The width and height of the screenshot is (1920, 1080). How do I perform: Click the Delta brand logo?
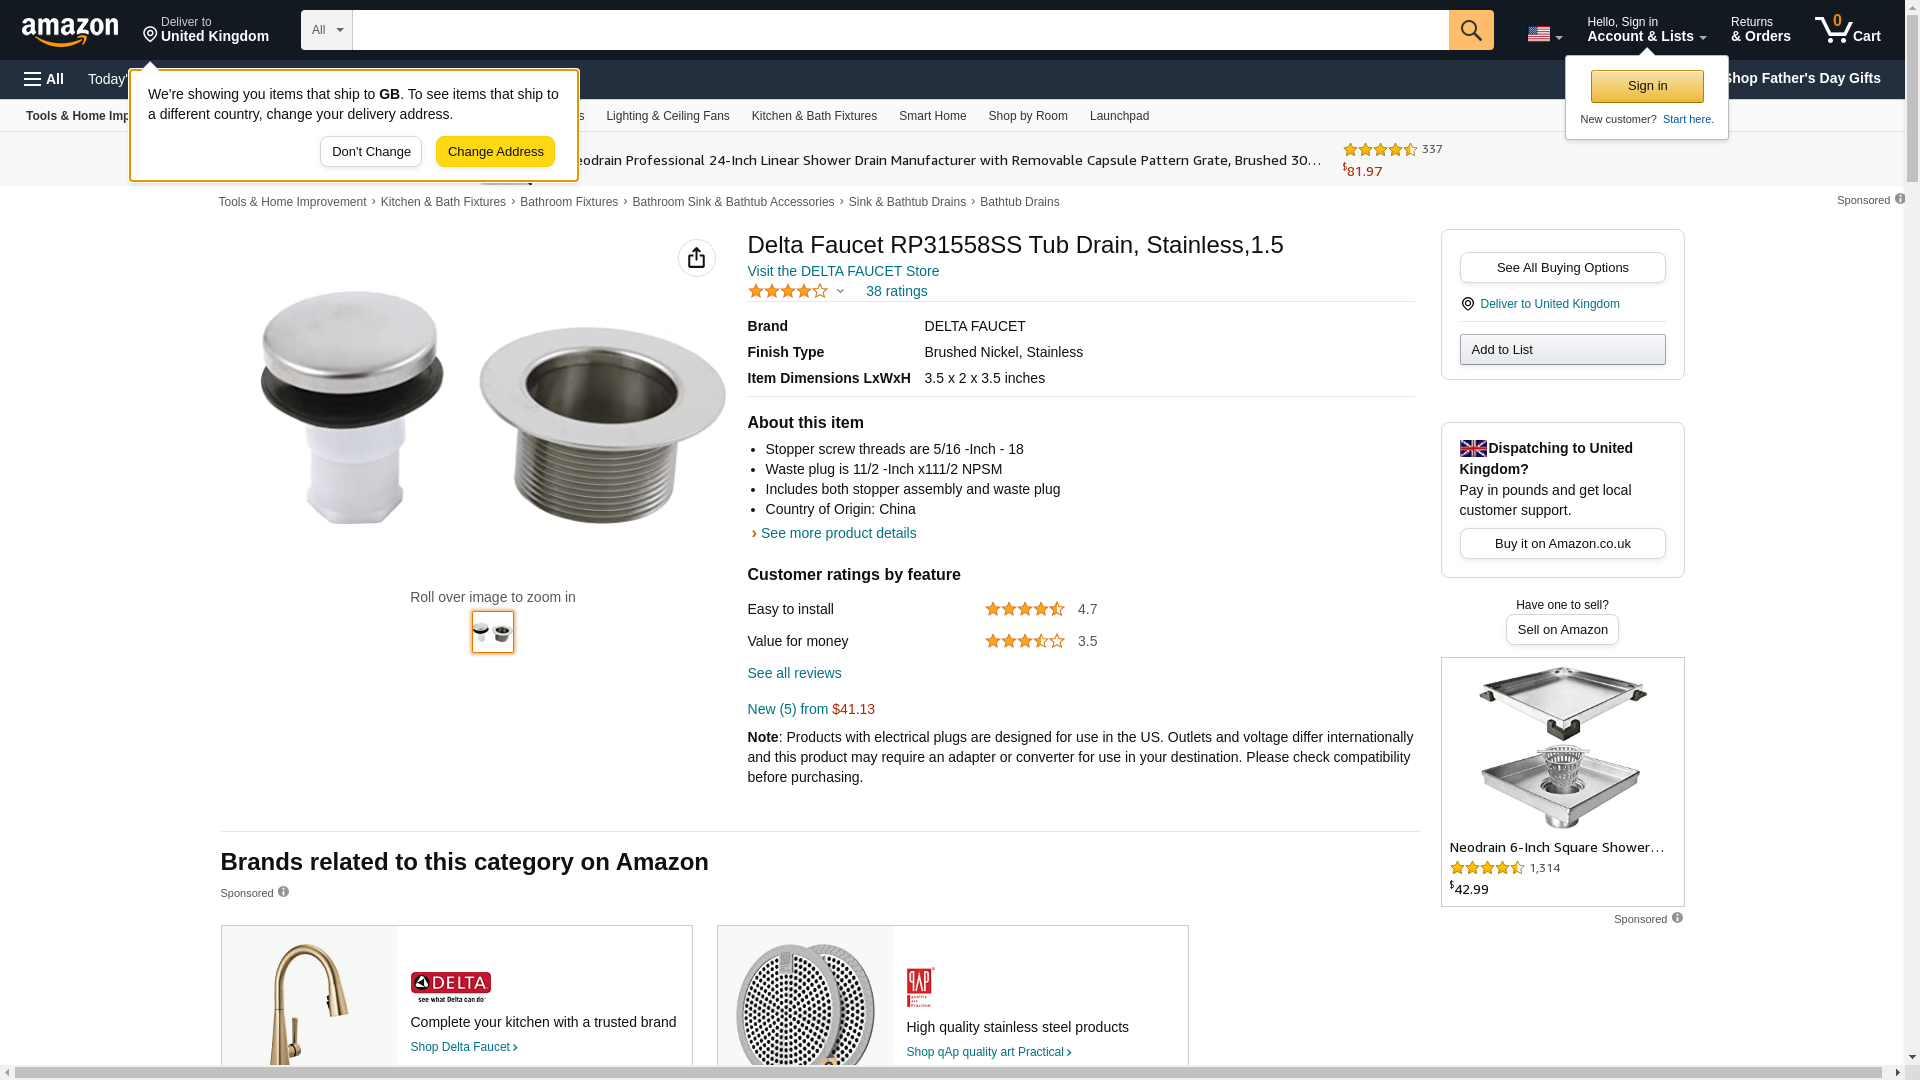[450, 987]
